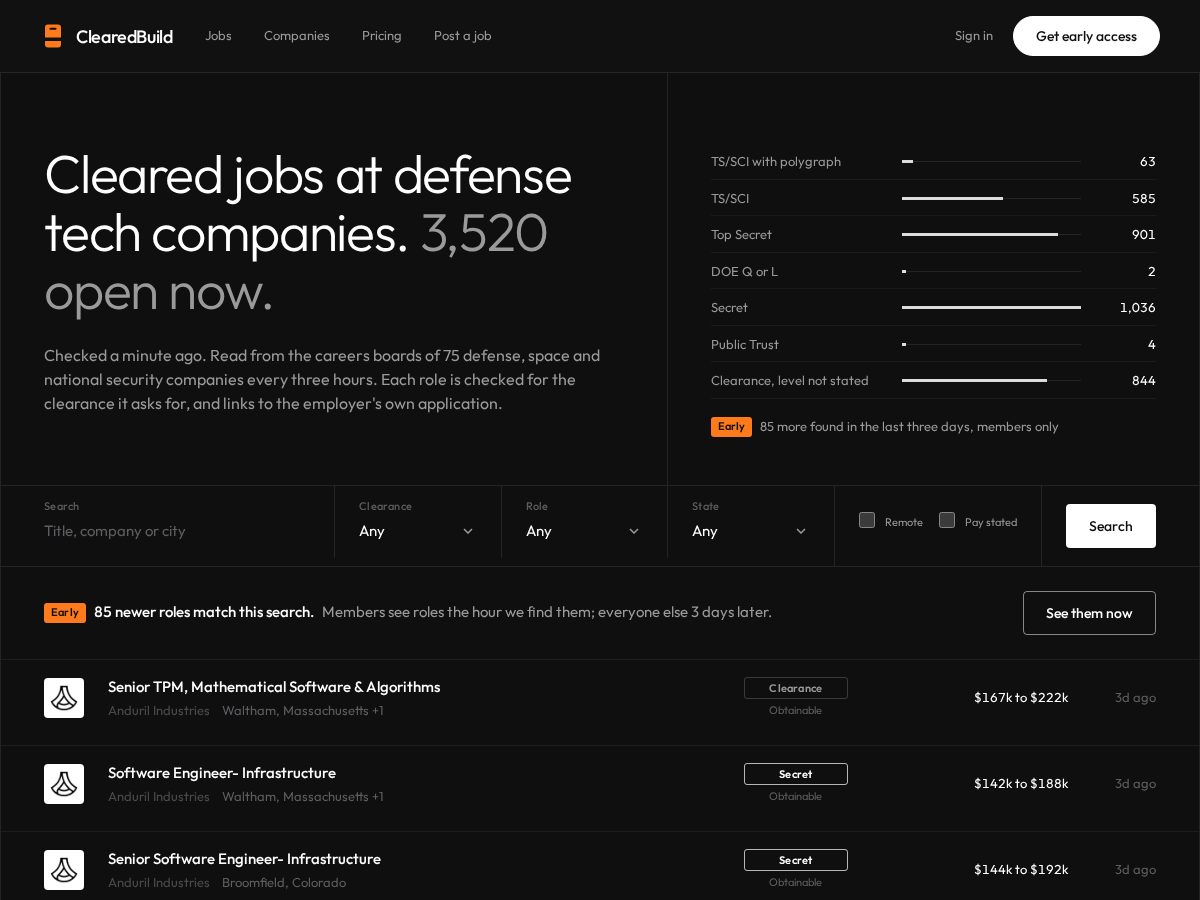Click the TS/SCI clearance label

coord(730,198)
